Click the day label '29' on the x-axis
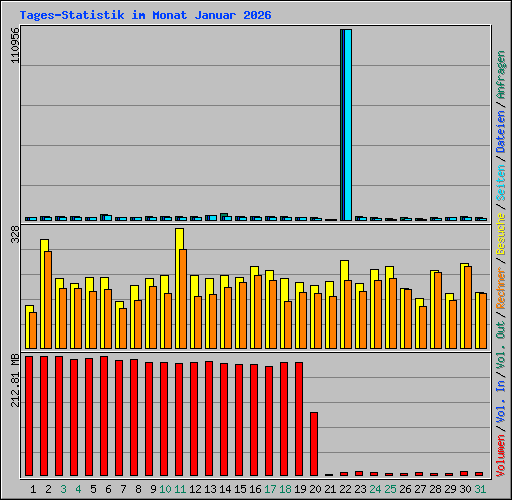The width and height of the screenshot is (512, 500). pyautogui.click(x=450, y=489)
